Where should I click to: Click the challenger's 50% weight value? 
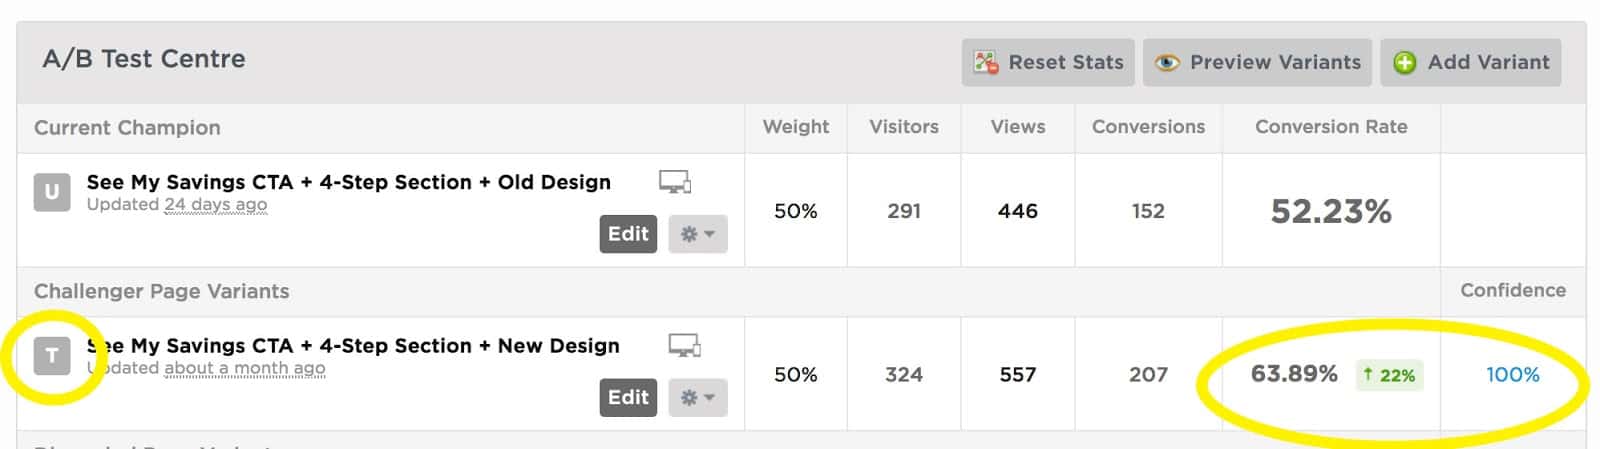(x=796, y=375)
